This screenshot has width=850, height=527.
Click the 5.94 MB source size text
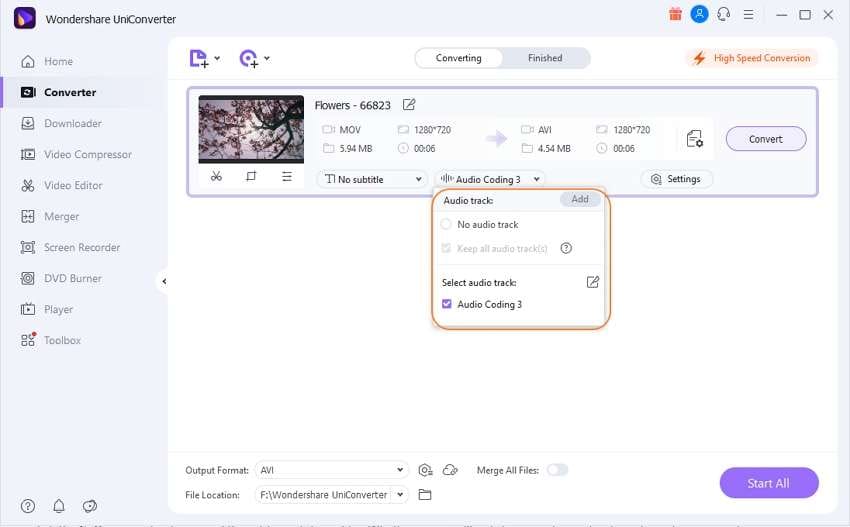(356, 149)
